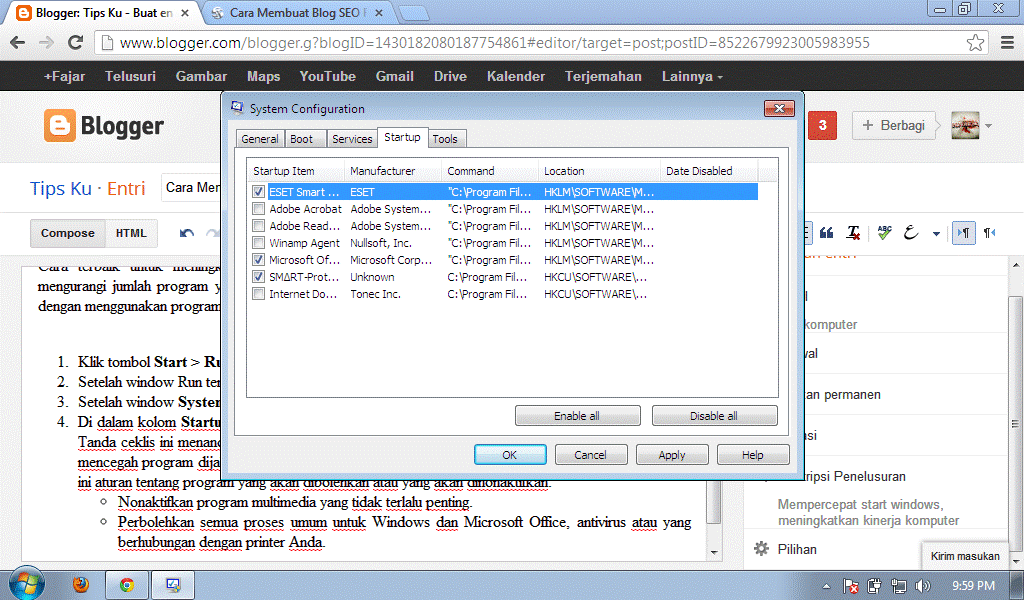Click Apply button
The image size is (1024, 600).
click(x=671, y=455)
